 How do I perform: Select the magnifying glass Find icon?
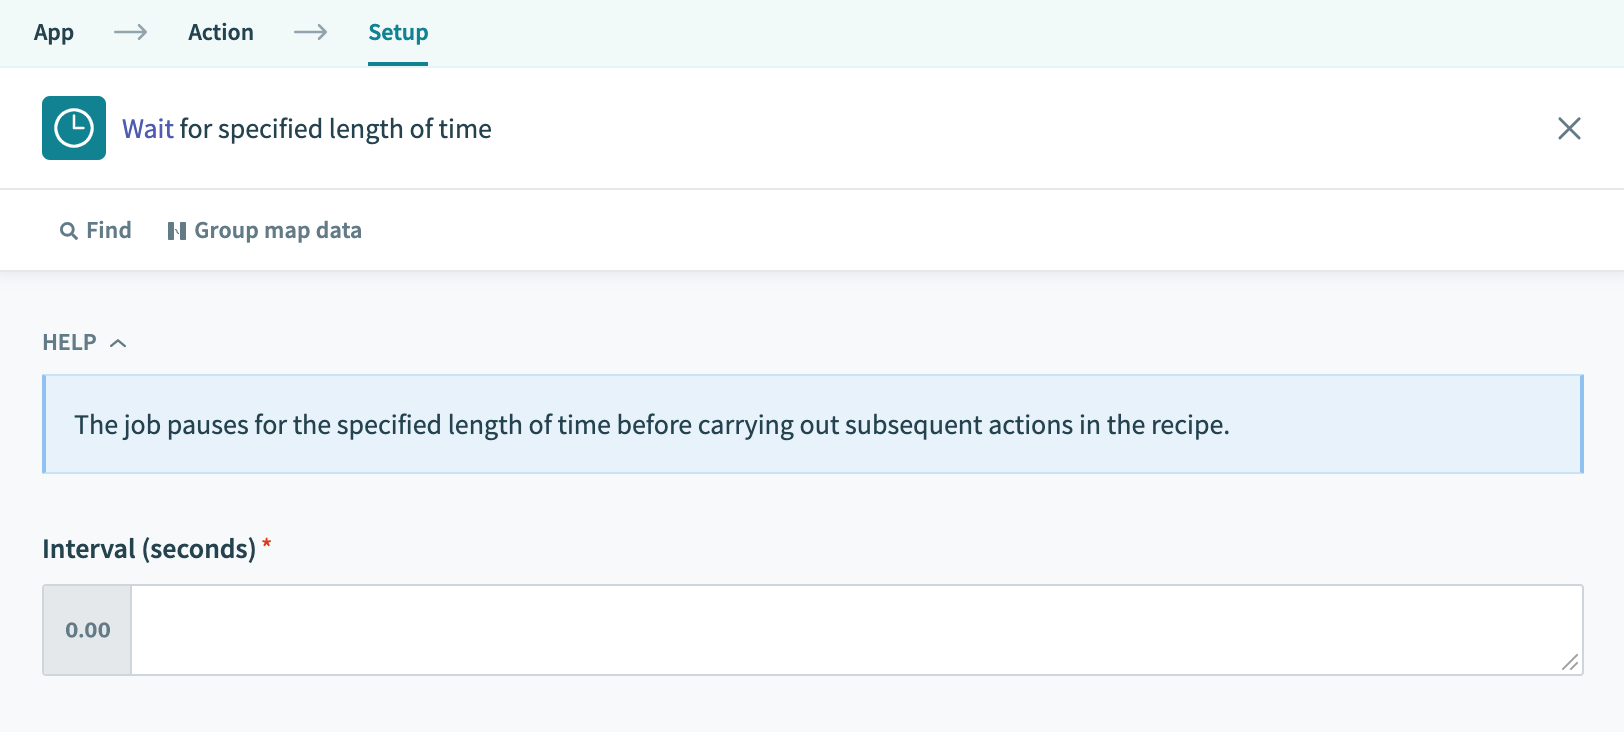point(68,230)
